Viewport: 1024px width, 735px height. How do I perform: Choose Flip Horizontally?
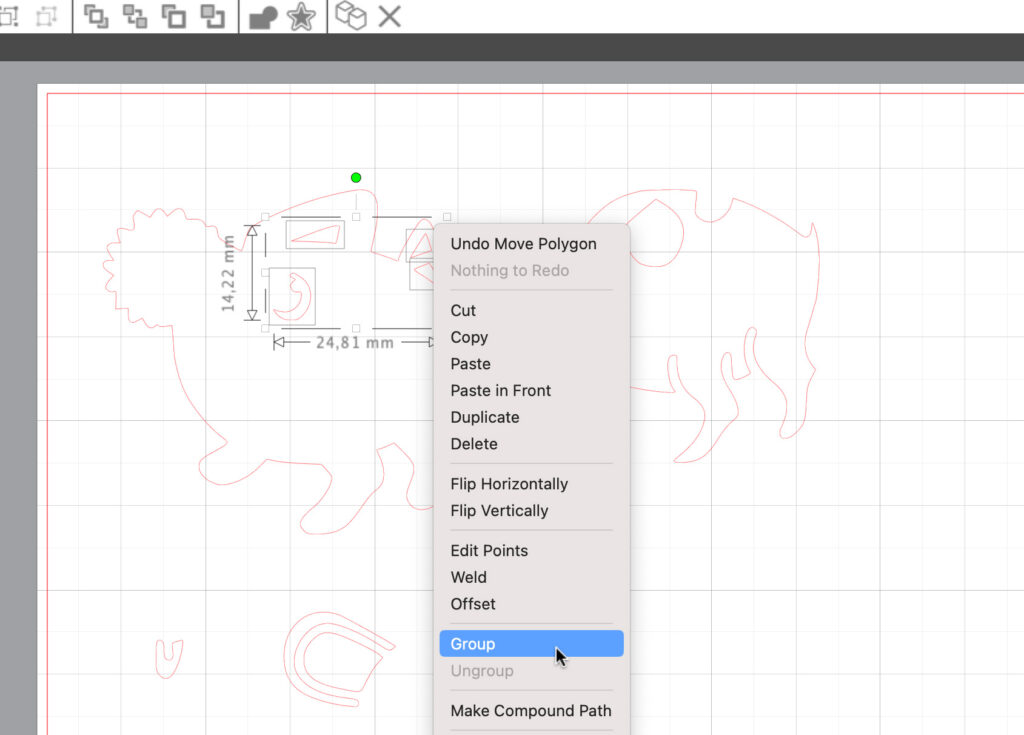(509, 483)
